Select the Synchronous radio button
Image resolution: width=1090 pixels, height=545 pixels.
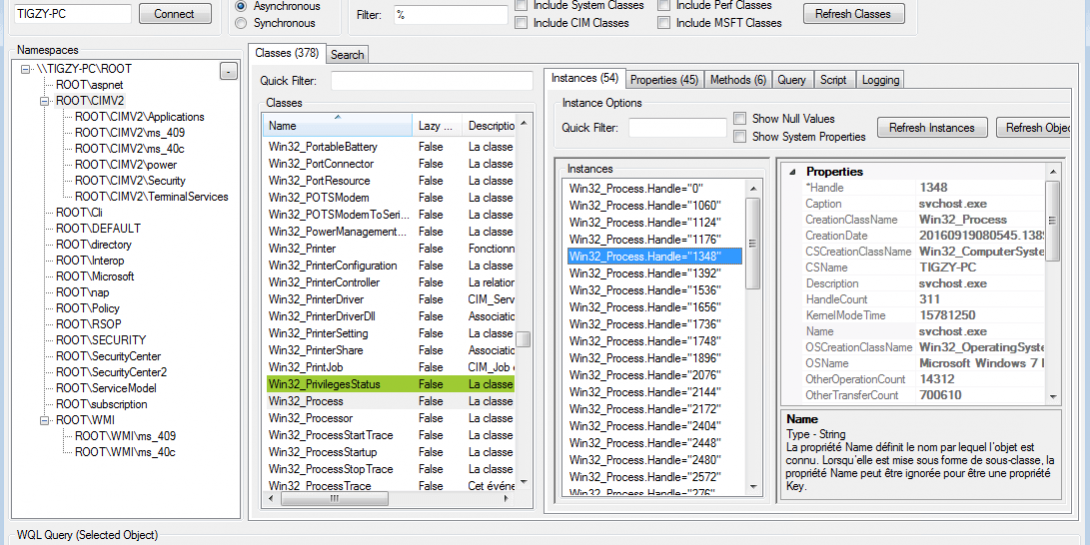(240, 22)
